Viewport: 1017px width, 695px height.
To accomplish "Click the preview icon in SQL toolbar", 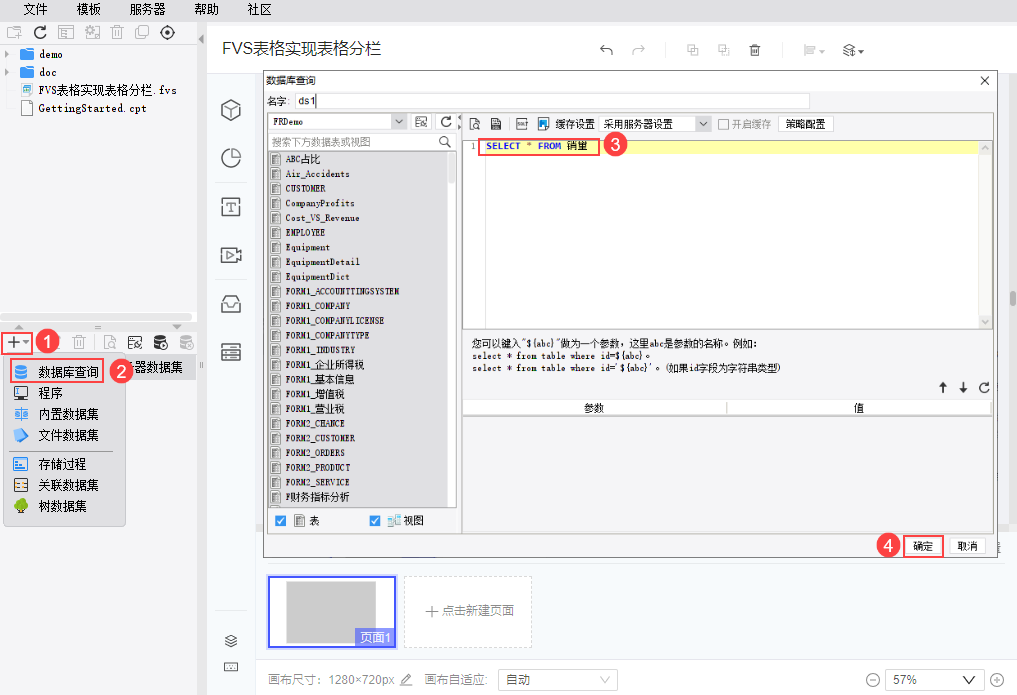I will (475, 124).
